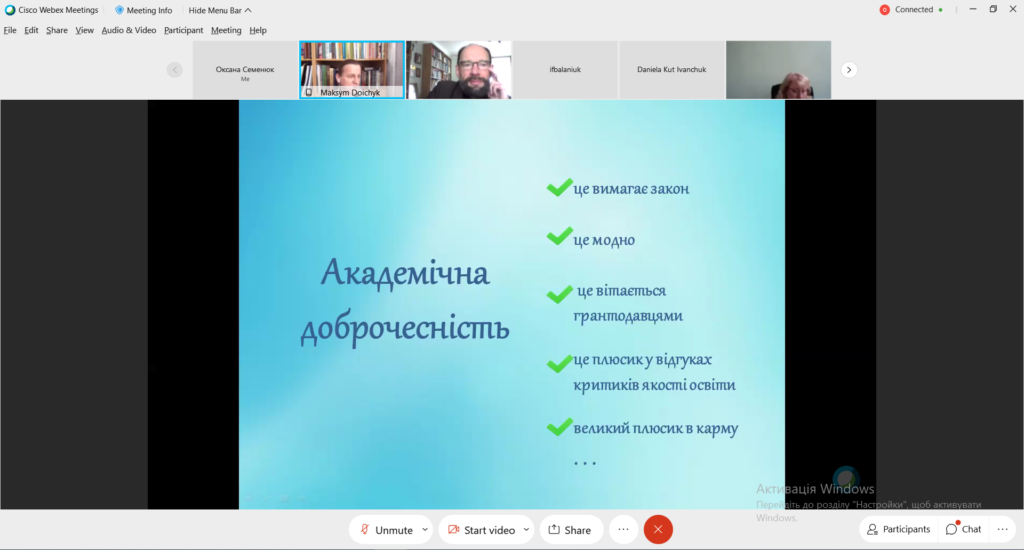This screenshot has height=550, width=1024.
Task: Expand video options arrow beside Start video
Action: tap(526, 529)
